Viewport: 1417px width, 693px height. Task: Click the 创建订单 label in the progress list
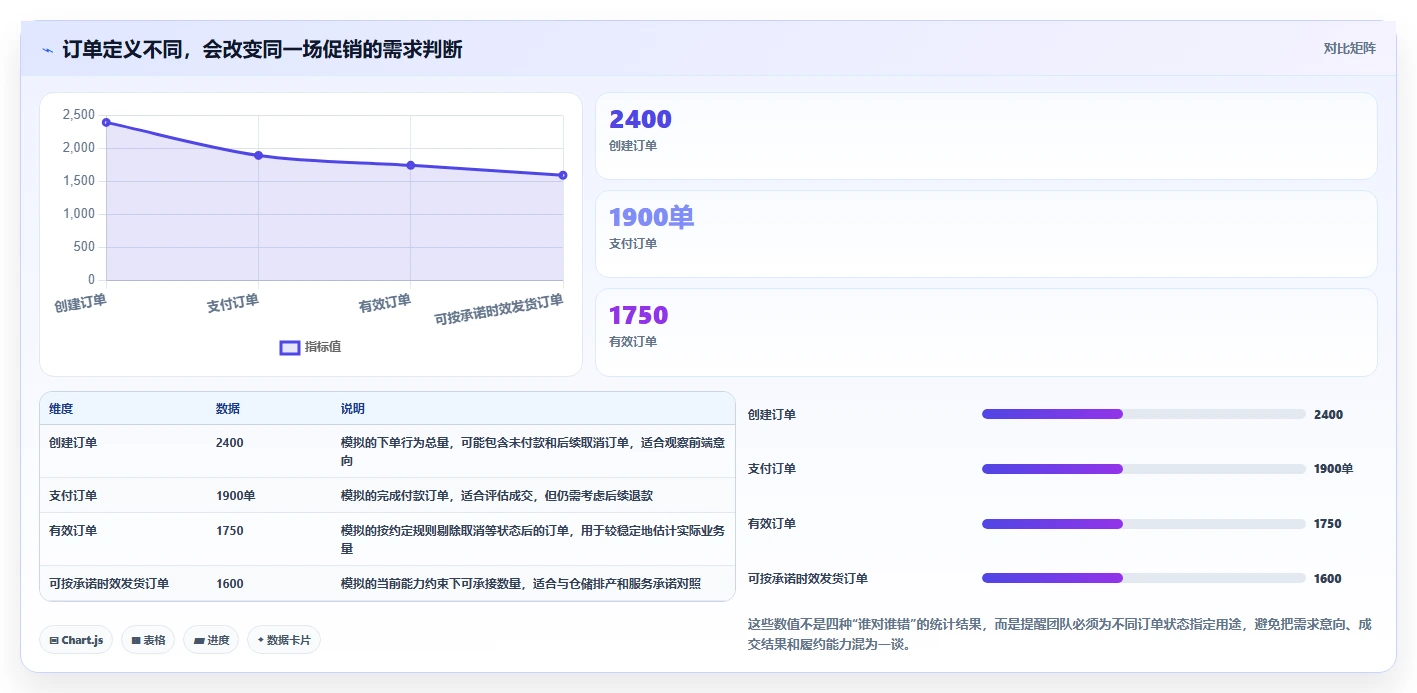[x=772, y=414]
